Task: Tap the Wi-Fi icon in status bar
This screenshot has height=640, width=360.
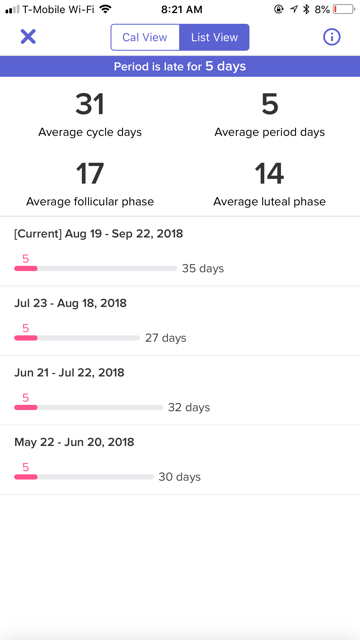Action: [x=106, y=9]
